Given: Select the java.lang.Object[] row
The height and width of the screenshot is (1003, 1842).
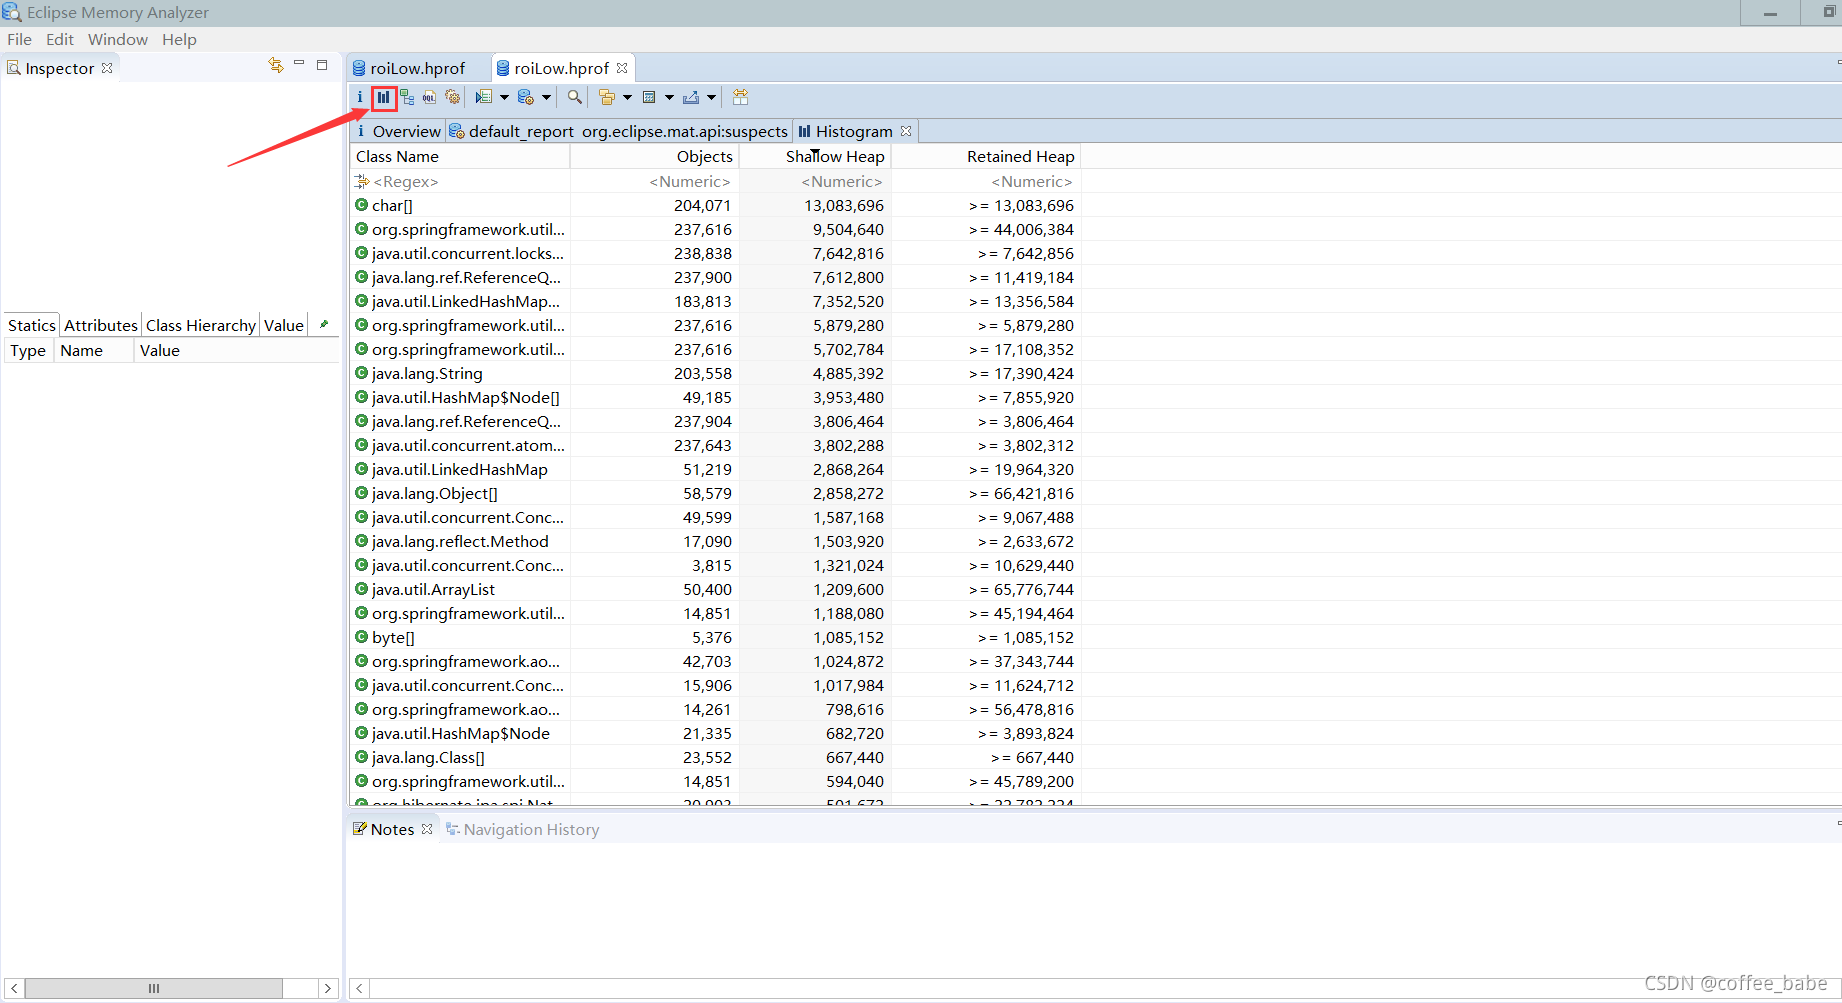Looking at the screenshot, I should coord(715,493).
